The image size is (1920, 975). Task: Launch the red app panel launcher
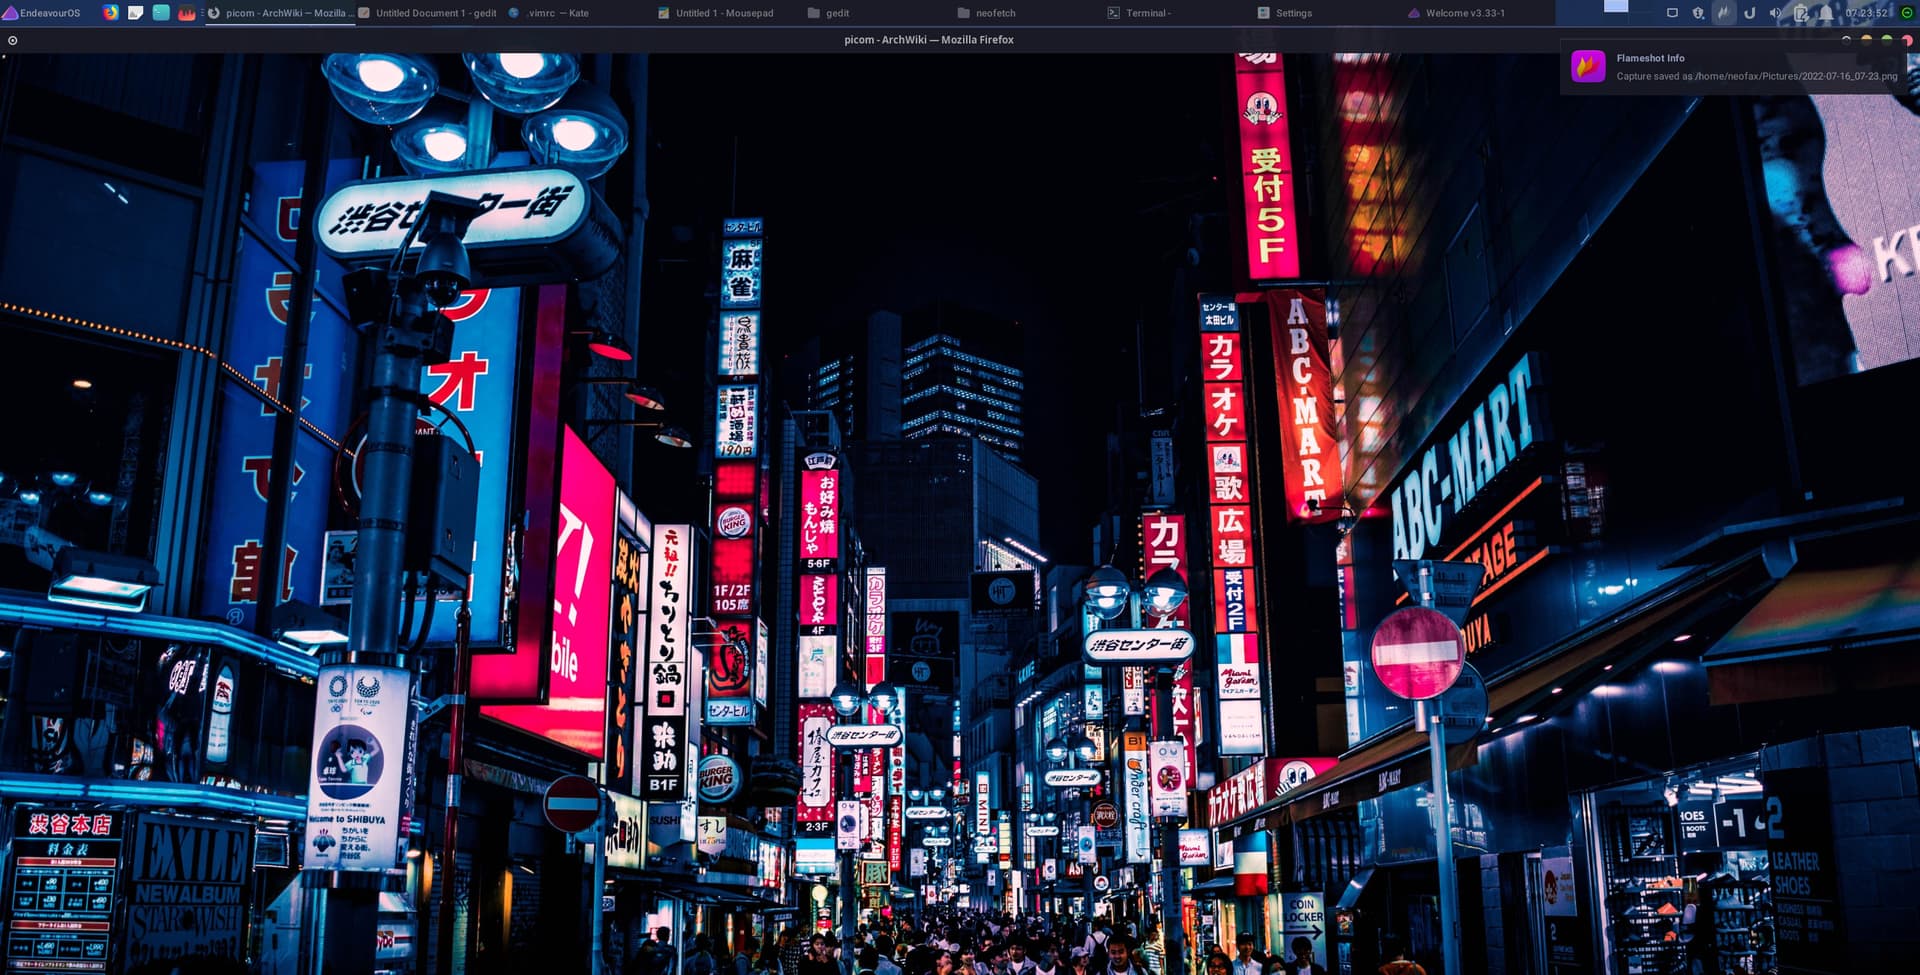point(186,13)
